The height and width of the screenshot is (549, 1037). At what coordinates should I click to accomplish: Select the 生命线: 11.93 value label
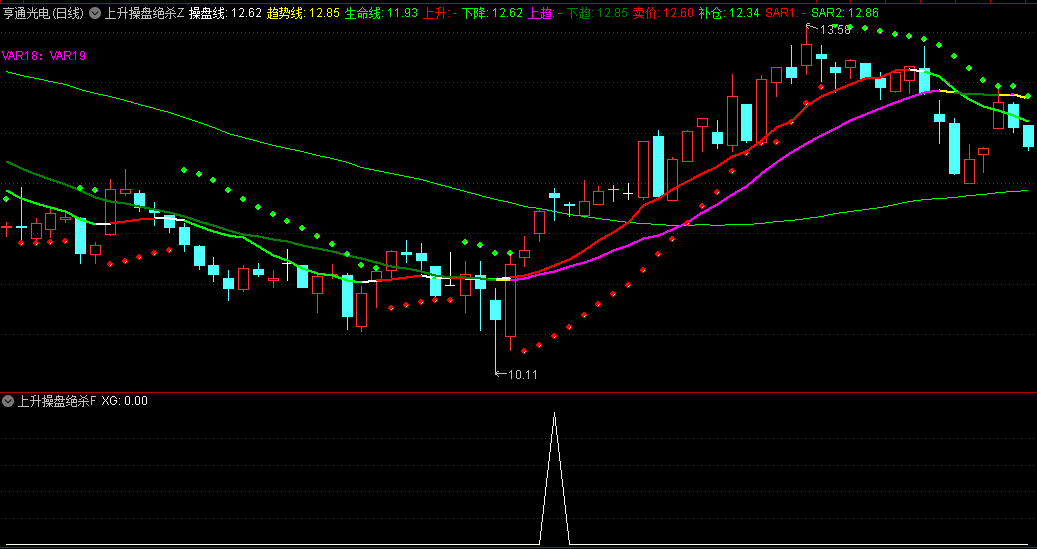(x=382, y=13)
